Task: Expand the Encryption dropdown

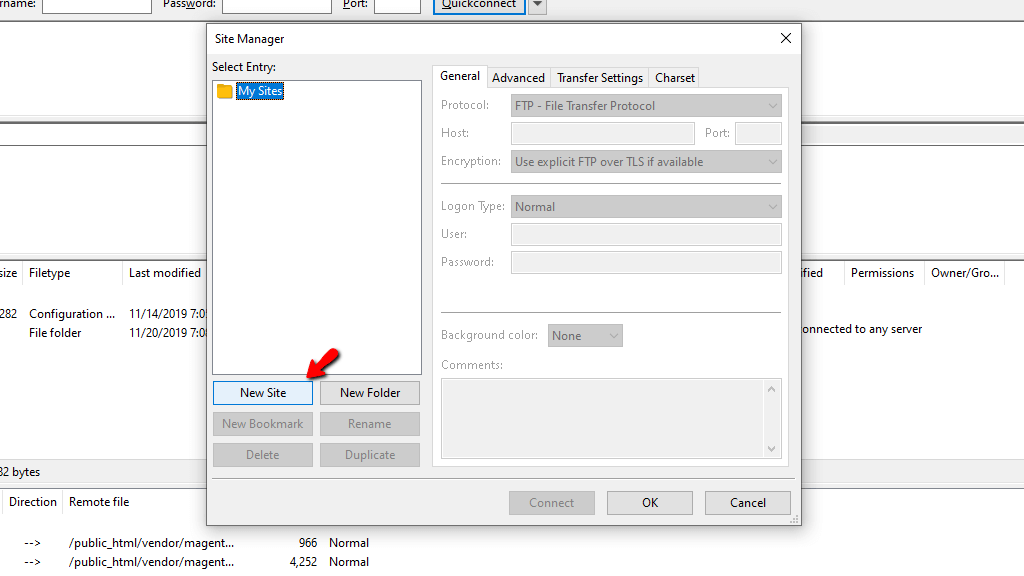Action: 646,162
